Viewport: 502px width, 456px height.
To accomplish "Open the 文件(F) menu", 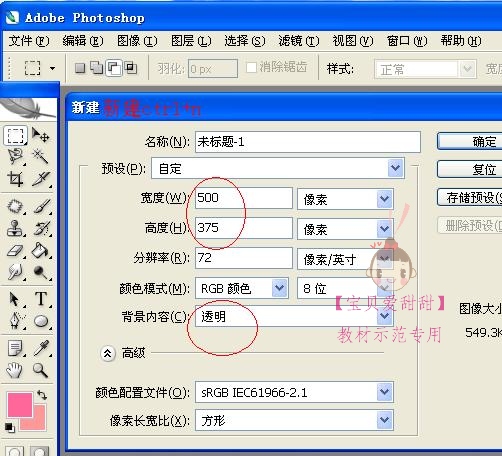I will pyautogui.click(x=29, y=41).
